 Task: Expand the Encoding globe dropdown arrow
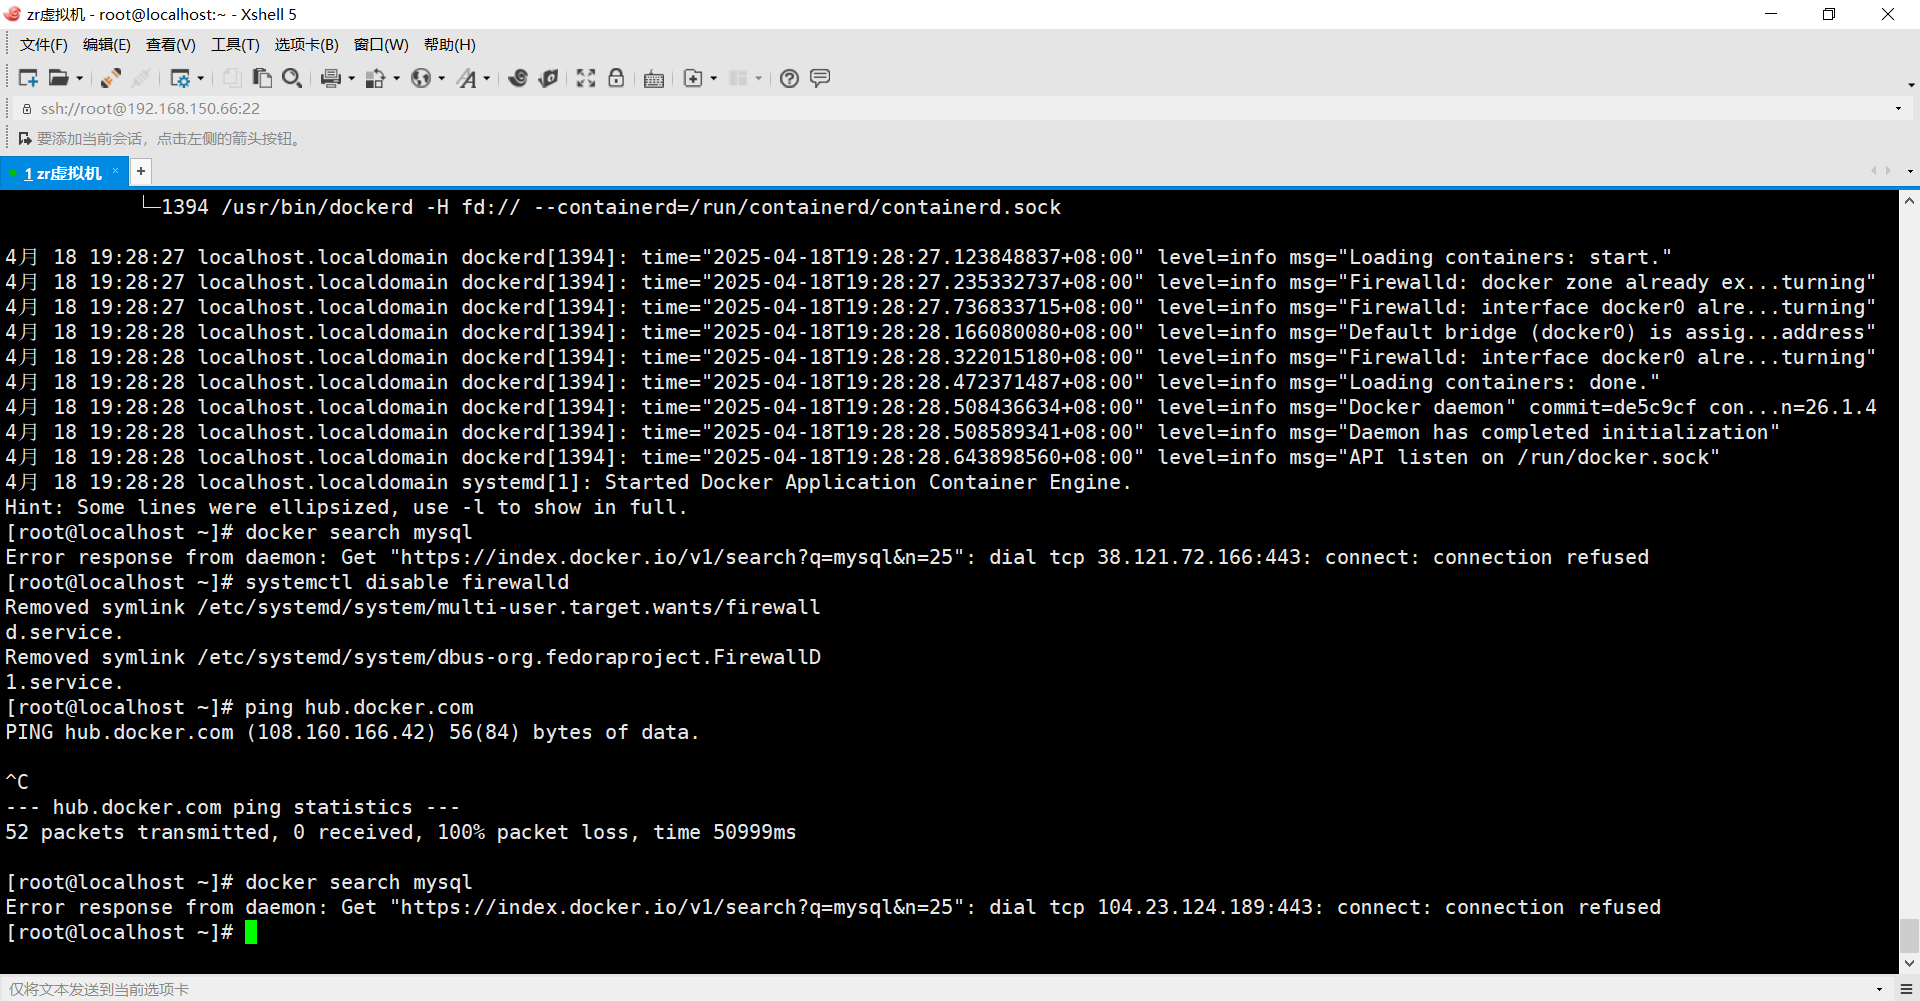[x=441, y=78]
